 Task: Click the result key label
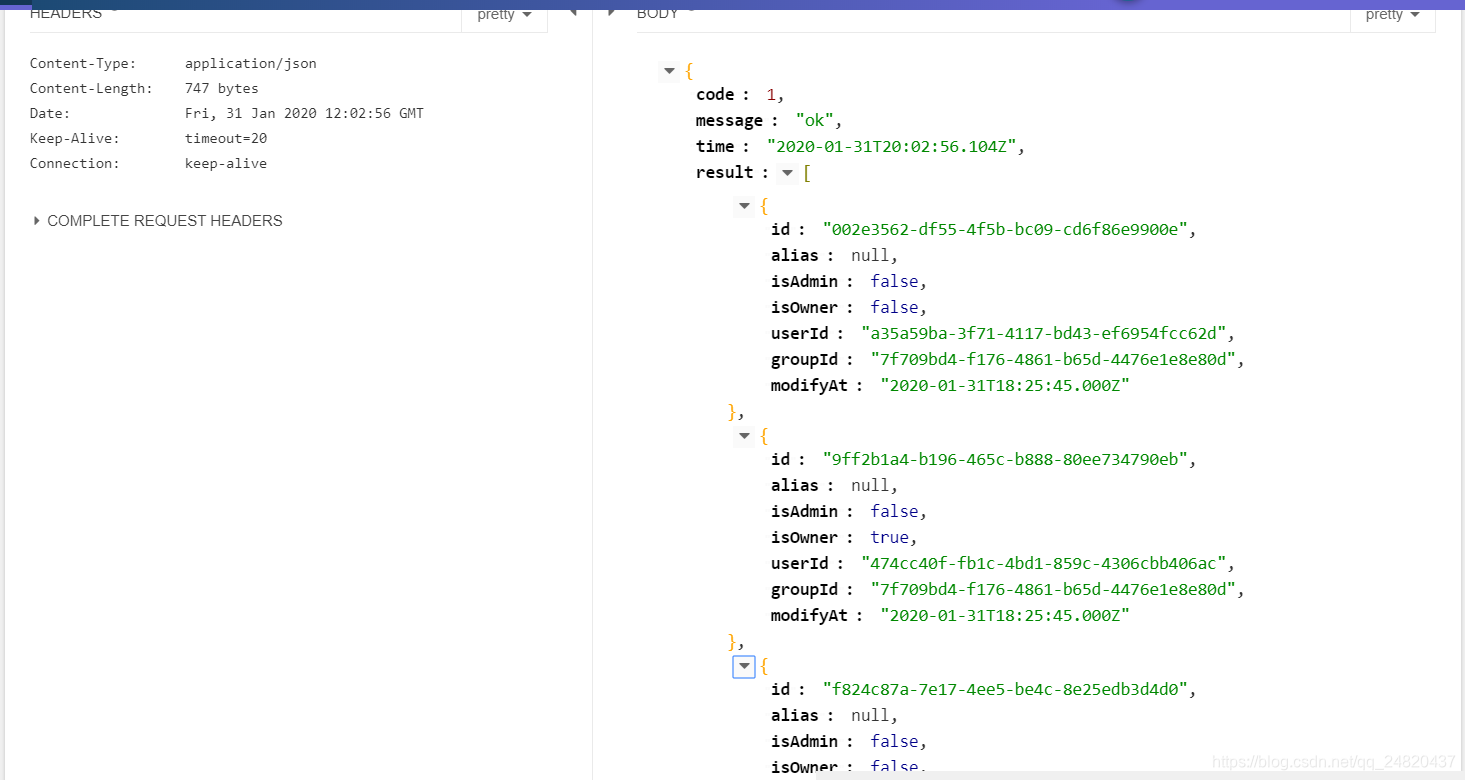725,173
